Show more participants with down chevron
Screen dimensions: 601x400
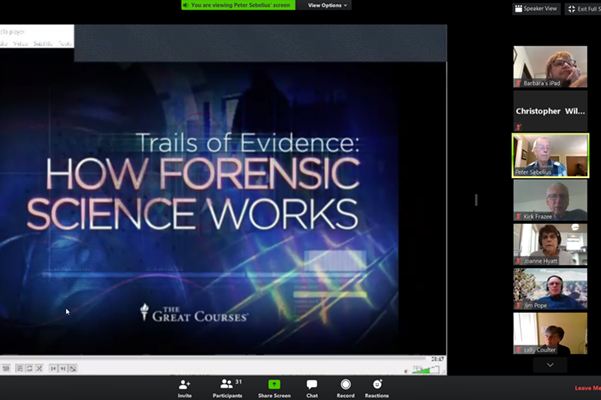[550, 365]
